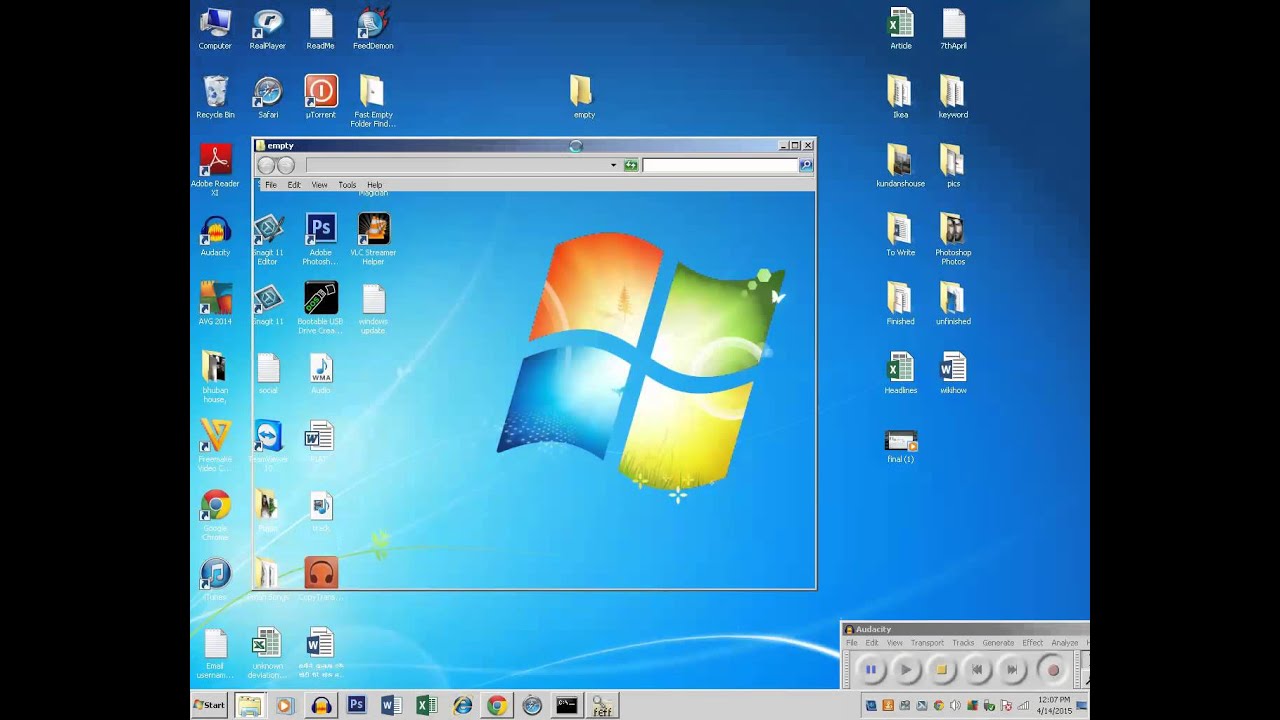Select the Ikea folder on desktop
The image size is (1280, 720).
pyautogui.click(x=900, y=97)
